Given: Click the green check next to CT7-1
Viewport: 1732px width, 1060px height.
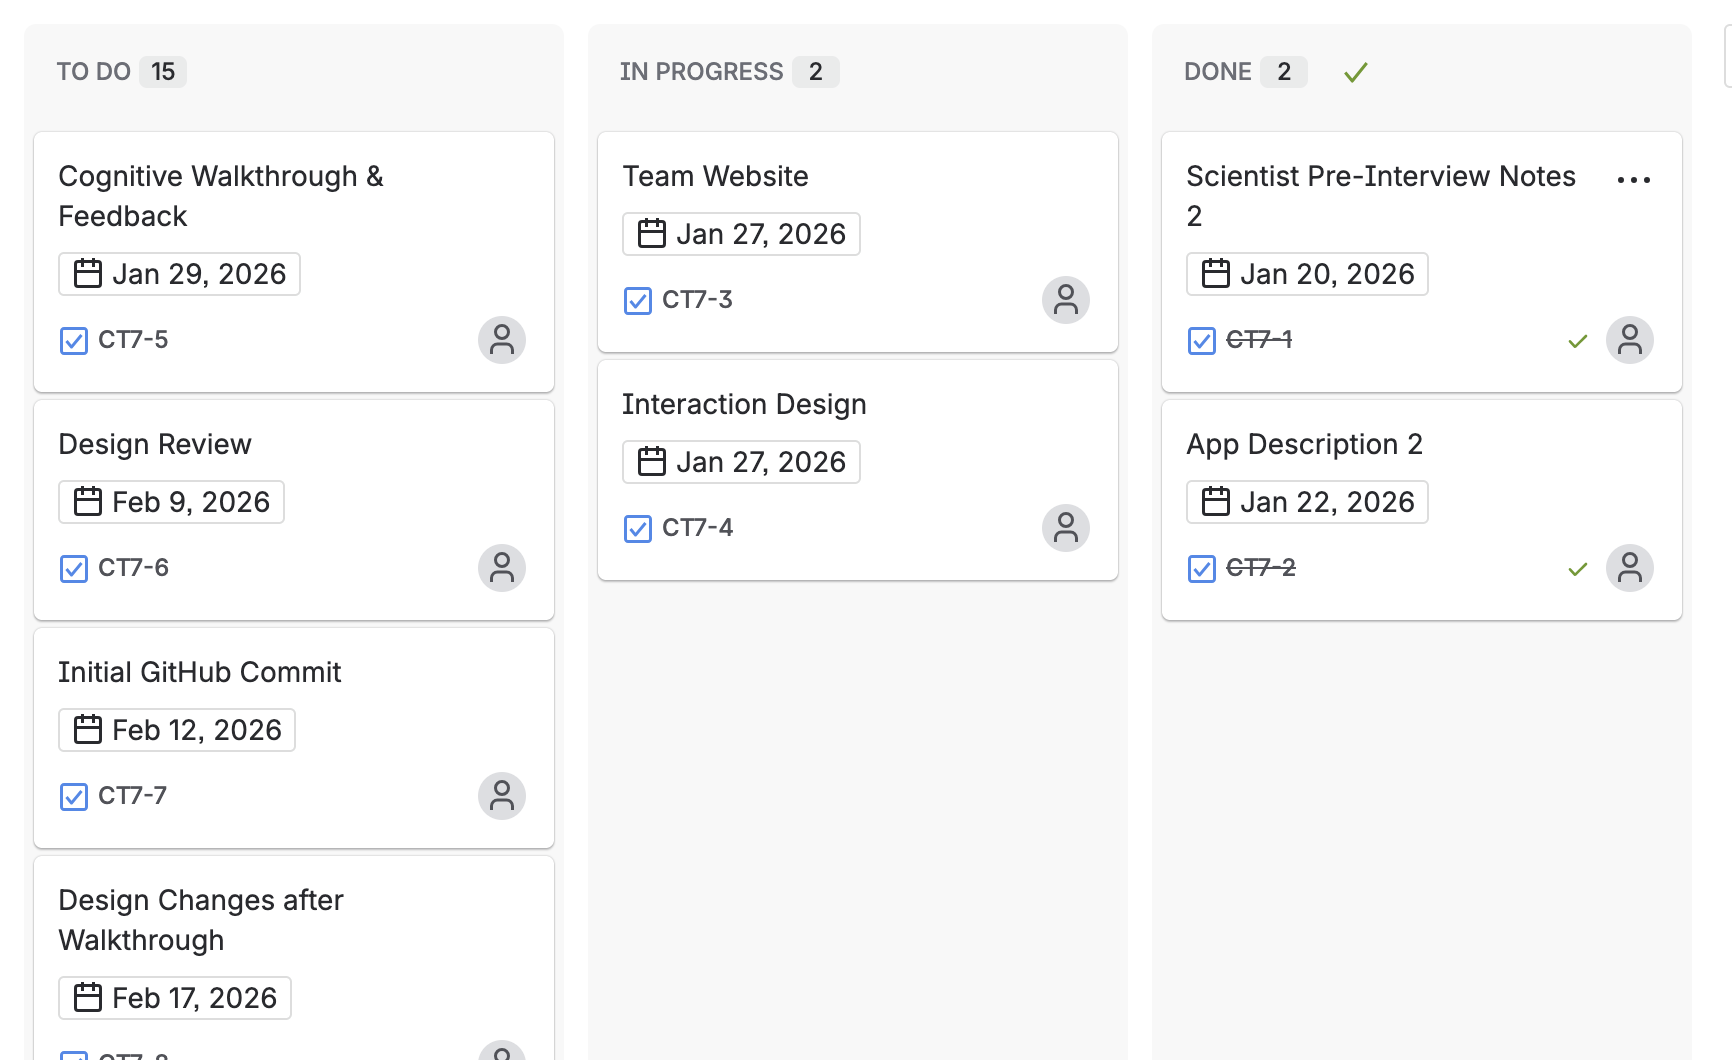Looking at the screenshot, I should pyautogui.click(x=1577, y=341).
